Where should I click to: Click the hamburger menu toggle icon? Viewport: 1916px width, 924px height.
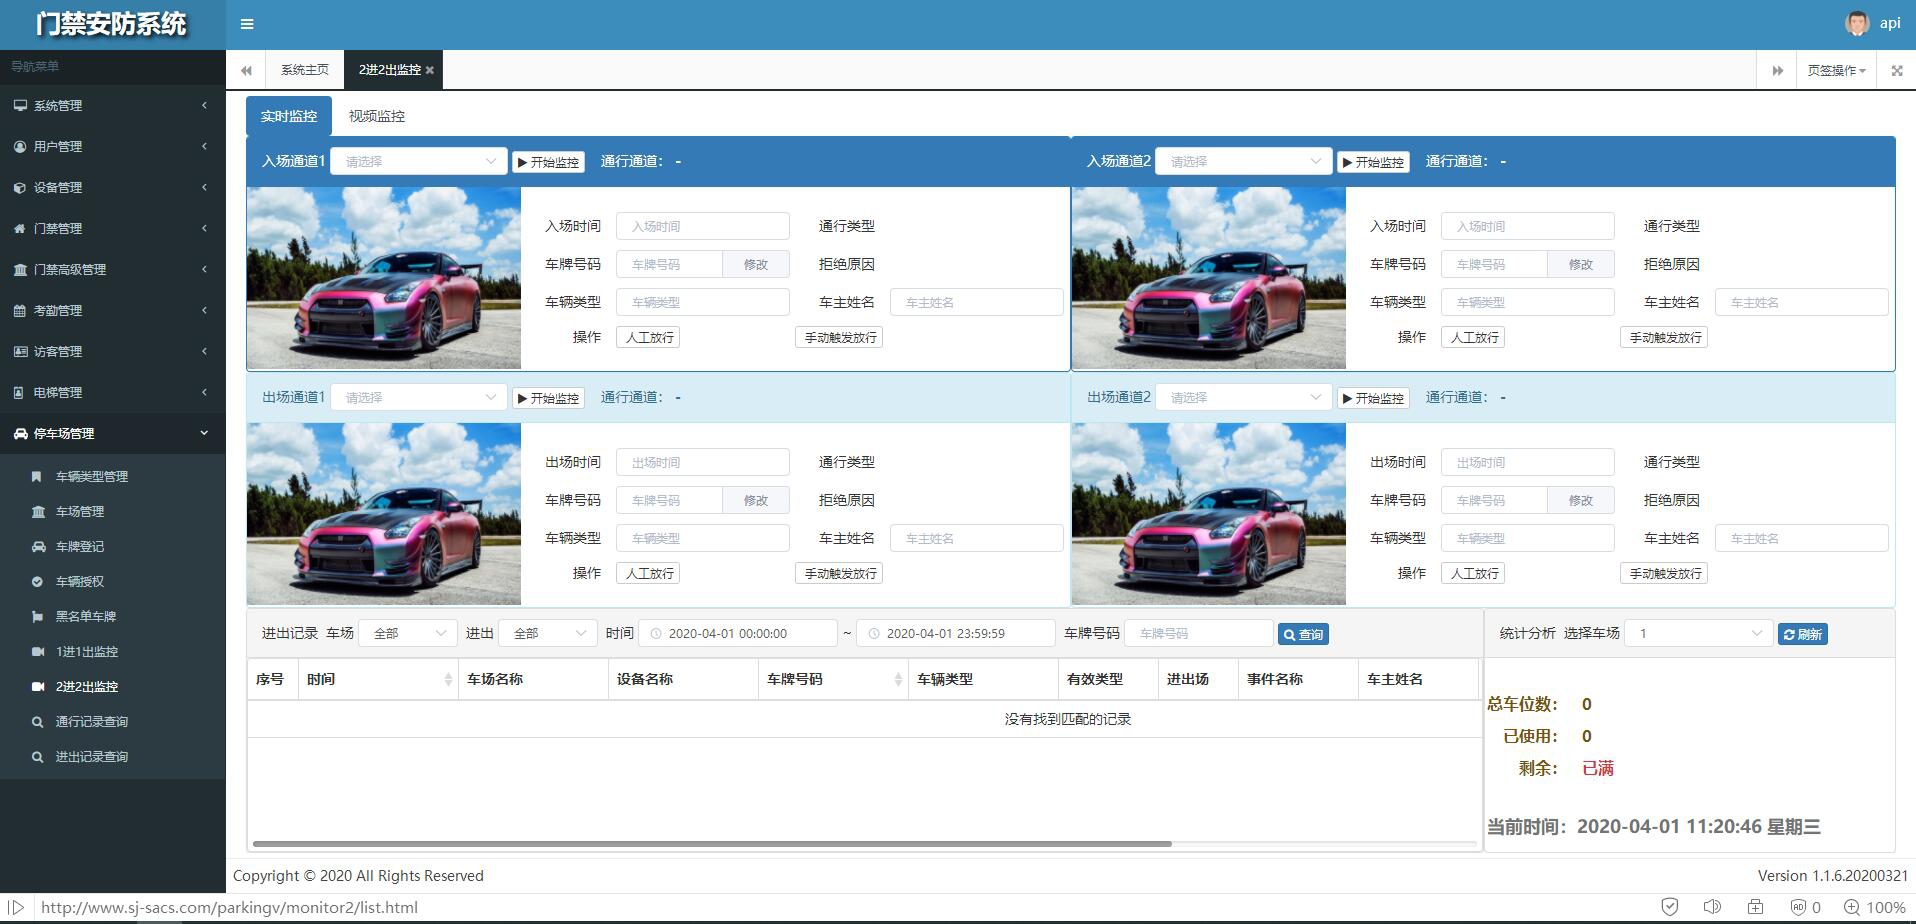click(x=247, y=24)
